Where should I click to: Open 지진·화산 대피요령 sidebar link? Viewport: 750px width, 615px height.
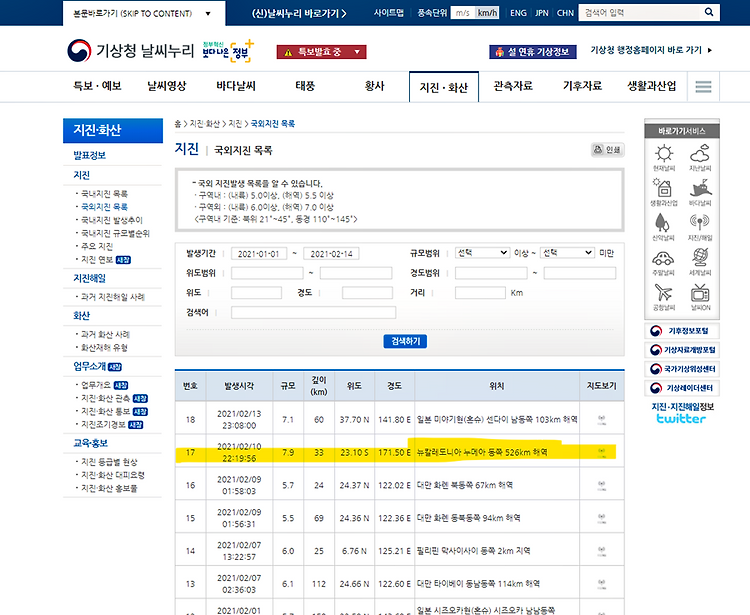112,475
